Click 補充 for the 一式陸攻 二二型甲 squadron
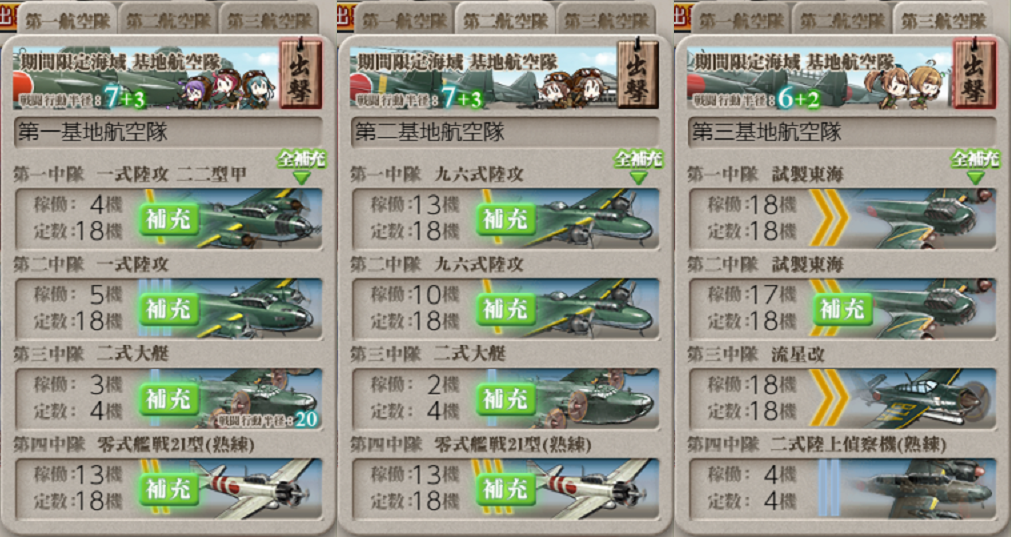 pyautogui.click(x=169, y=219)
